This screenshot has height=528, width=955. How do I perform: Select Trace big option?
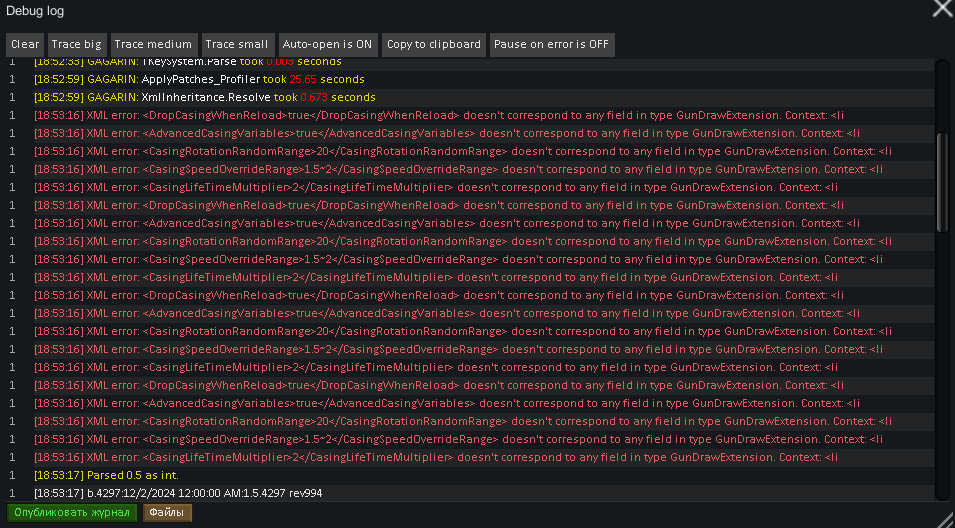point(77,45)
